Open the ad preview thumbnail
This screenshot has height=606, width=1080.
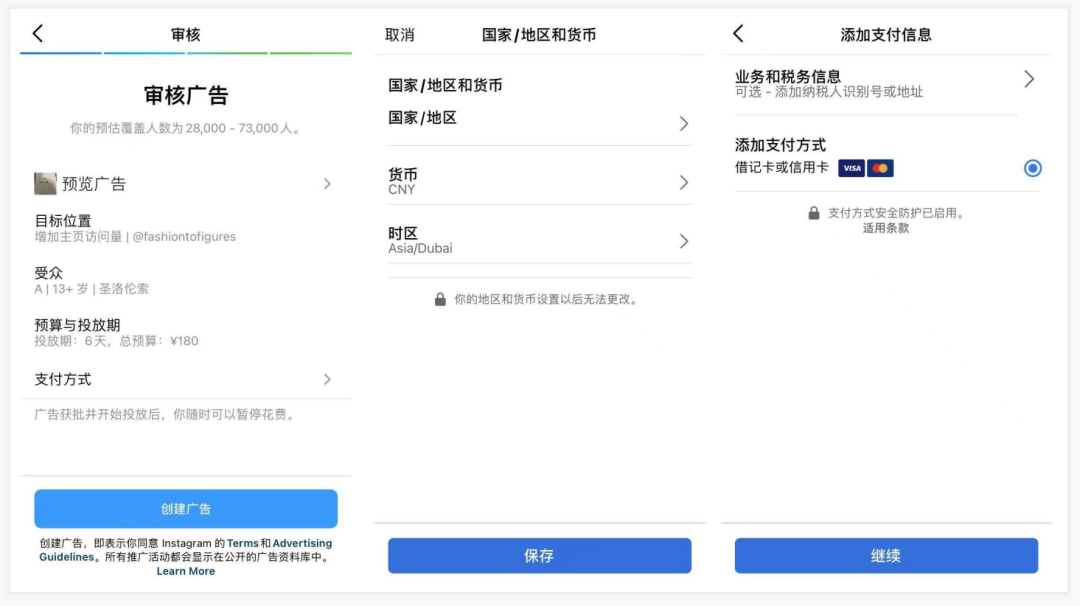(45, 183)
